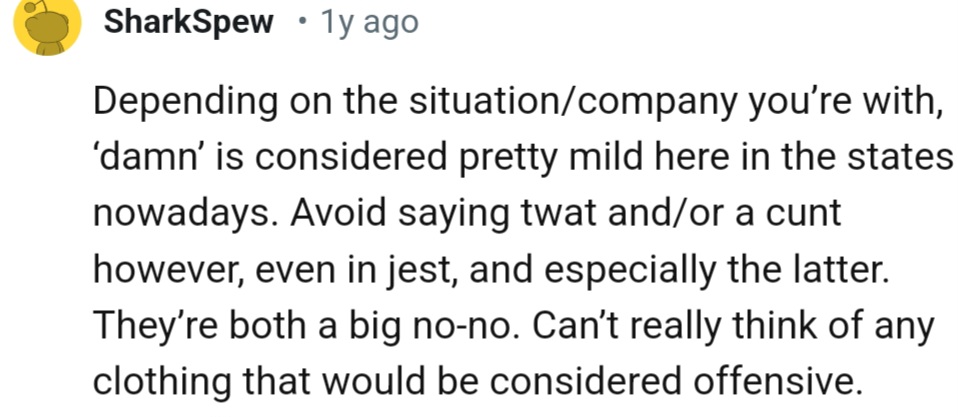Viewport: 958px width, 417px height.
Task: Click the phrase 'Can't really think of any'
Action: [735, 326]
